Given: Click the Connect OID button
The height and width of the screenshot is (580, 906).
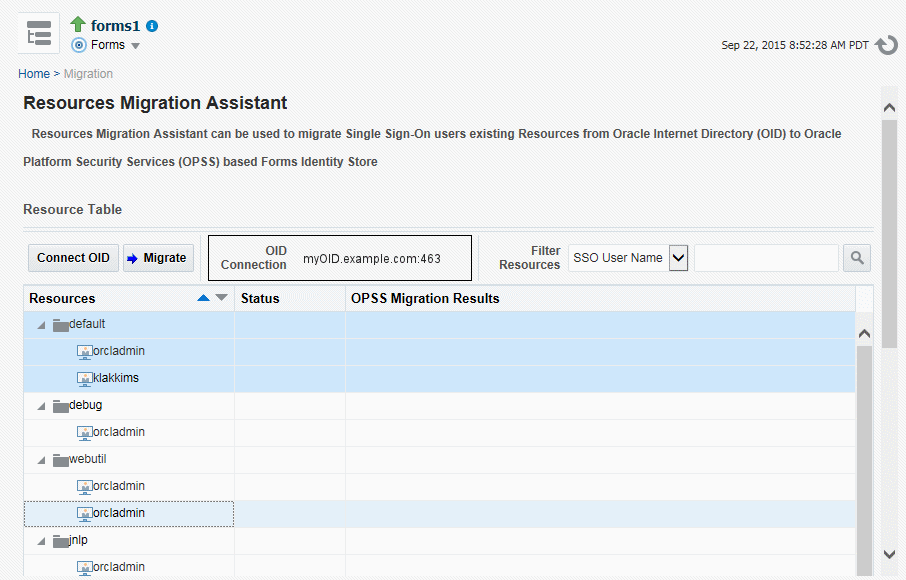Looking at the screenshot, I should [x=73, y=258].
